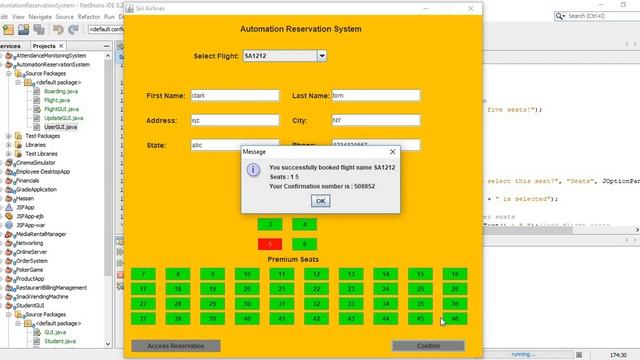Select premium seat 46
The width and height of the screenshot is (640, 360).
(455, 319)
